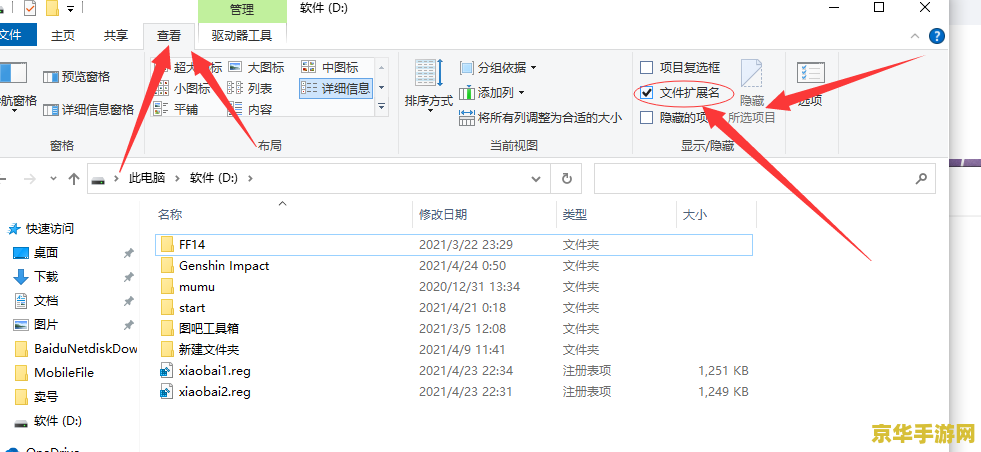Sort by 大小 column header
The height and width of the screenshot is (452, 981).
click(x=717, y=215)
